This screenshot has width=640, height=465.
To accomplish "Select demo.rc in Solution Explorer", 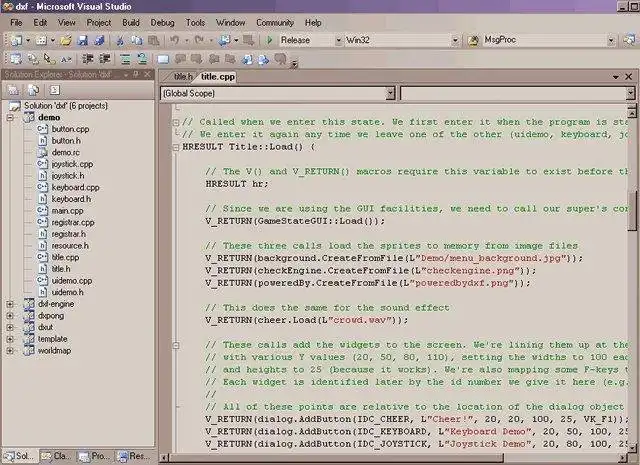I will pyautogui.click(x=65, y=153).
